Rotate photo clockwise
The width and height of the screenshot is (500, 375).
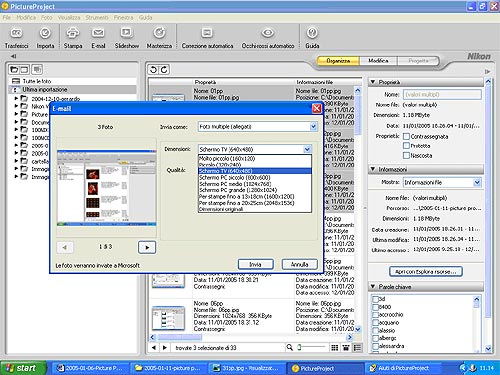(x=164, y=69)
